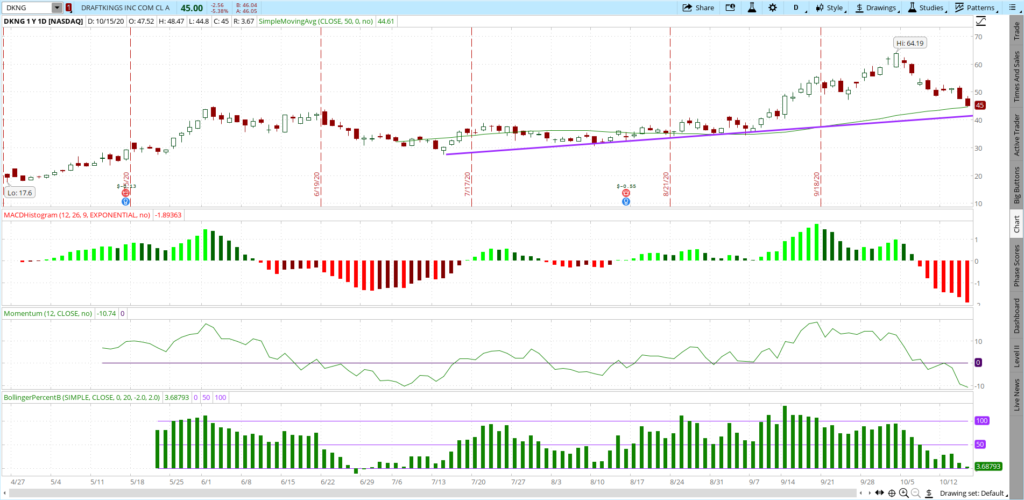Click the dividend marker icon near 5/18
This screenshot has width=1024, height=500.
(126, 200)
